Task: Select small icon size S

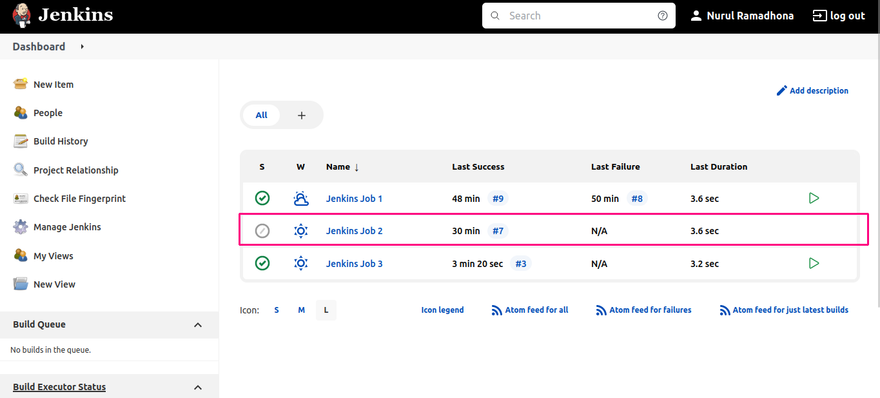Action: 277,310
